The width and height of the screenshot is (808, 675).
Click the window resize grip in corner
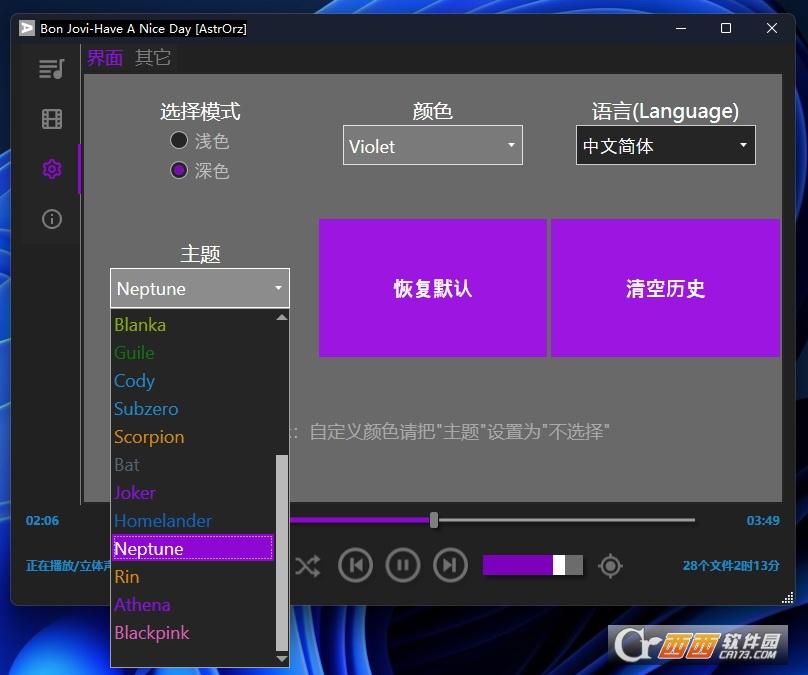click(x=787, y=598)
